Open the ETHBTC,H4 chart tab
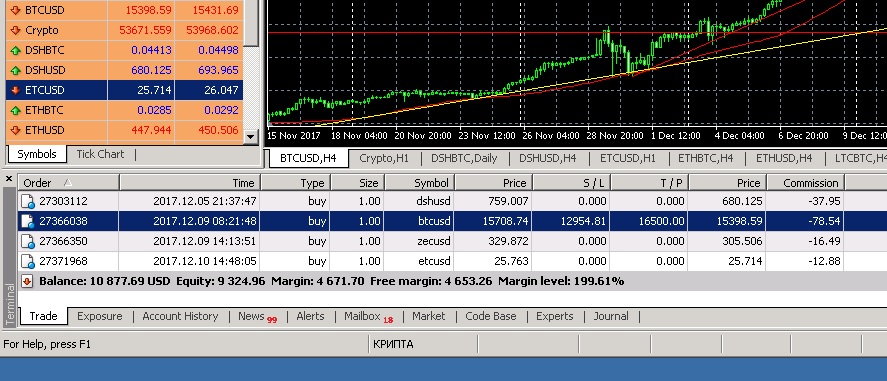The height and width of the screenshot is (381, 887). point(705,158)
